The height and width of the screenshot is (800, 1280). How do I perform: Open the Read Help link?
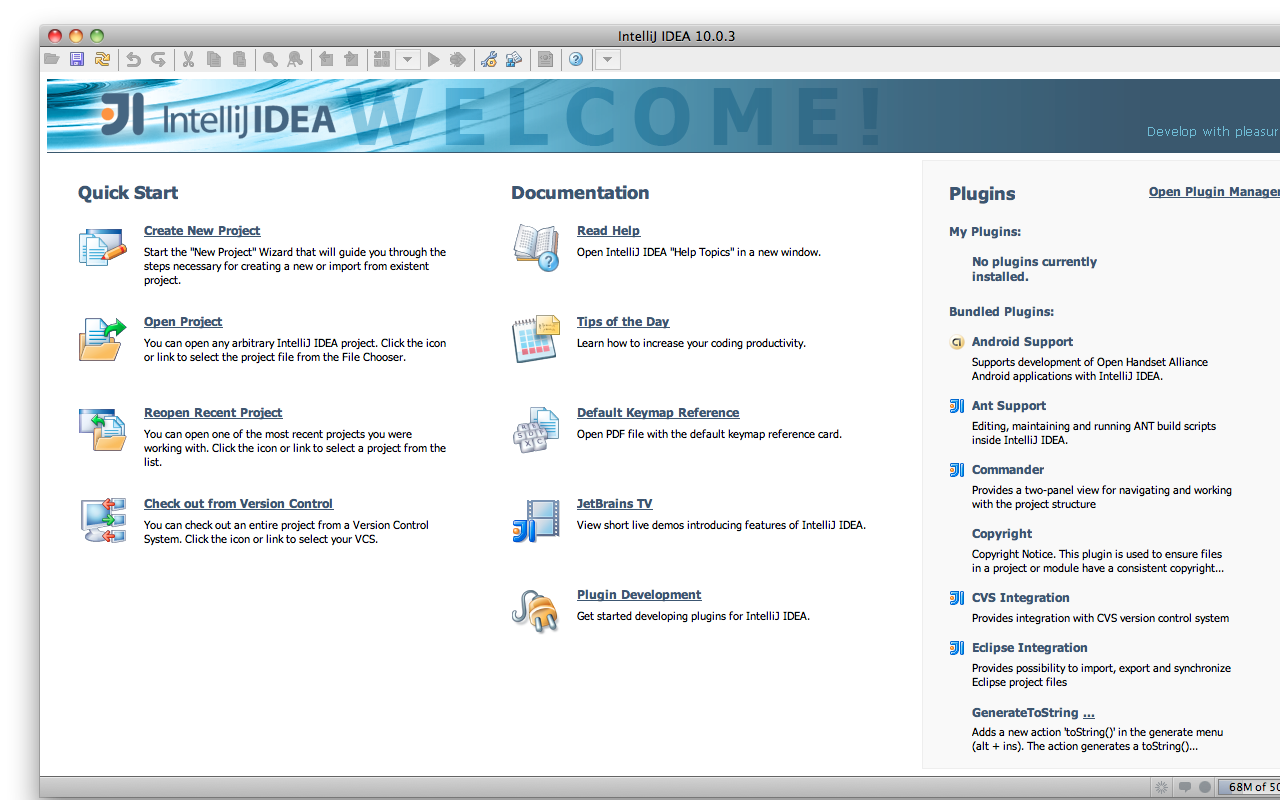point(608,231)
